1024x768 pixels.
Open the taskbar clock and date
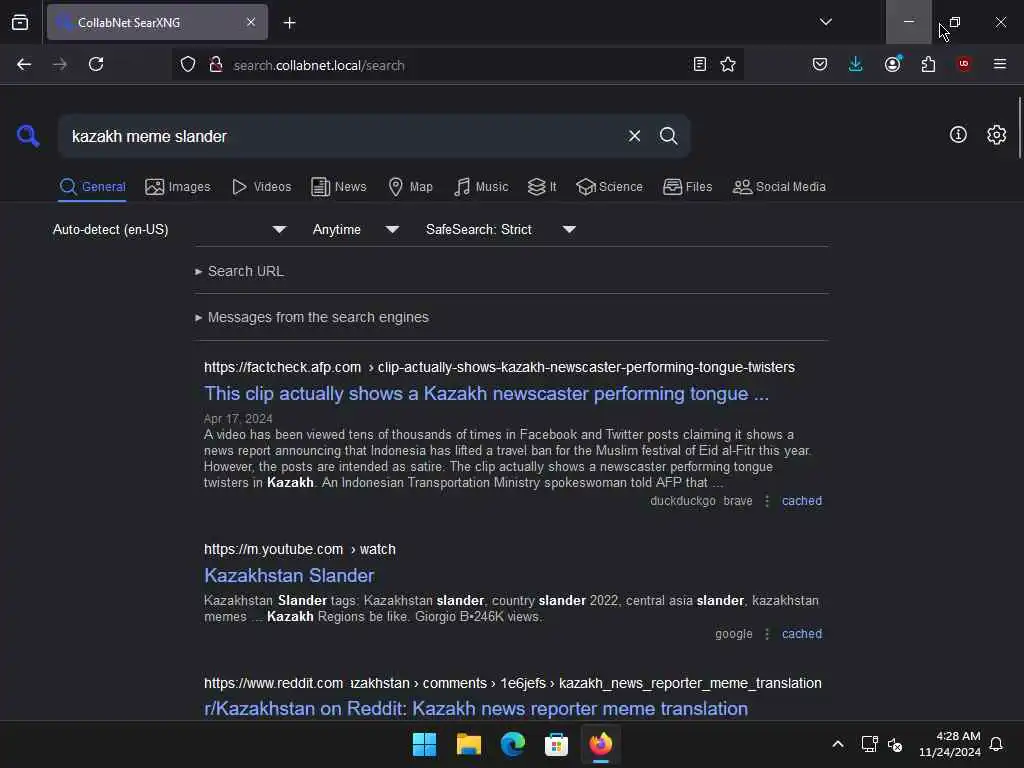click(x=950, y=744)
